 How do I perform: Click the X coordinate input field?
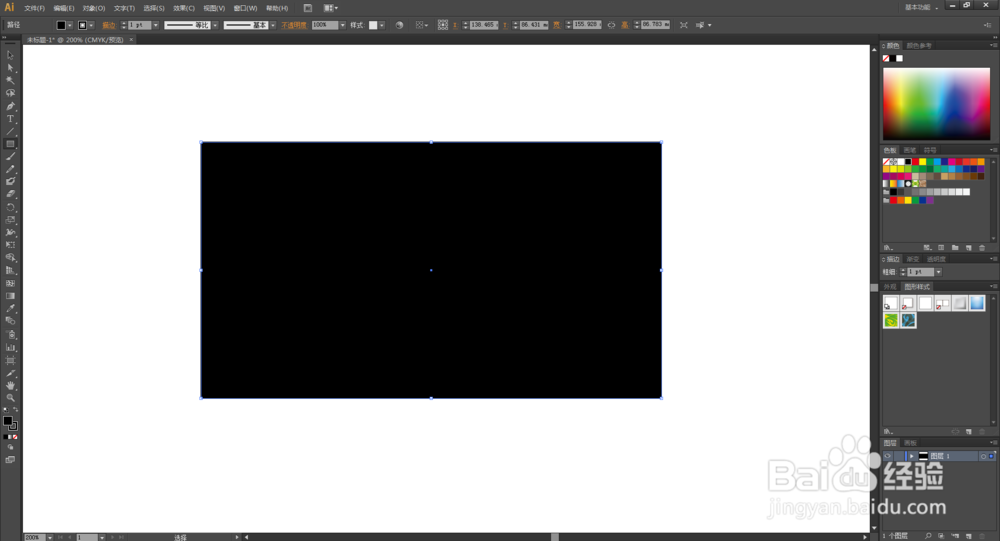[483, 25]
